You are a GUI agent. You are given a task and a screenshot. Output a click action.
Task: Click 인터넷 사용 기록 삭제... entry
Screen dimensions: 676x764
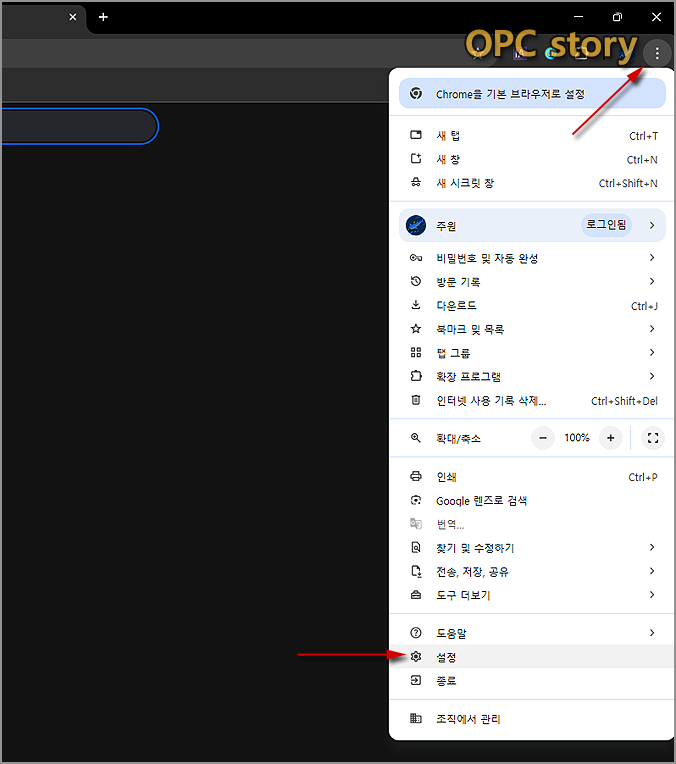[x=532, y=401]
